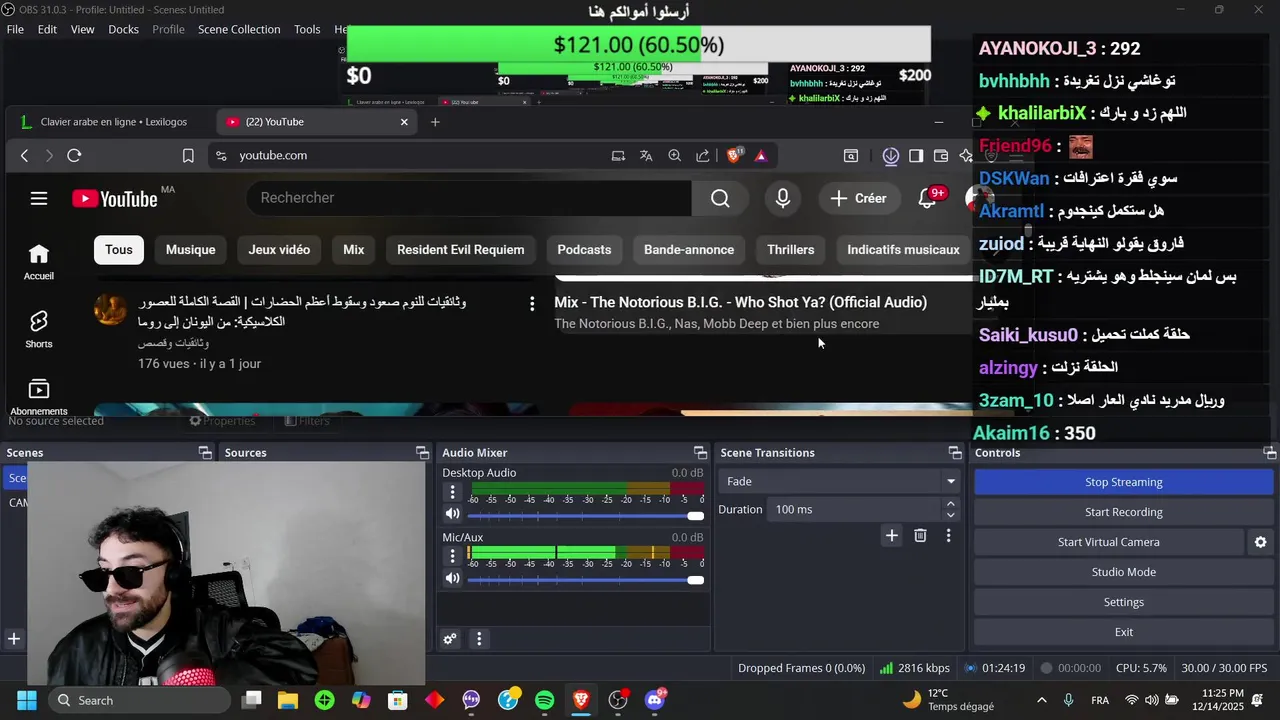Start YouTube voice search microphone
Viewport: 1280px width, 720px height.
[783, 198]
